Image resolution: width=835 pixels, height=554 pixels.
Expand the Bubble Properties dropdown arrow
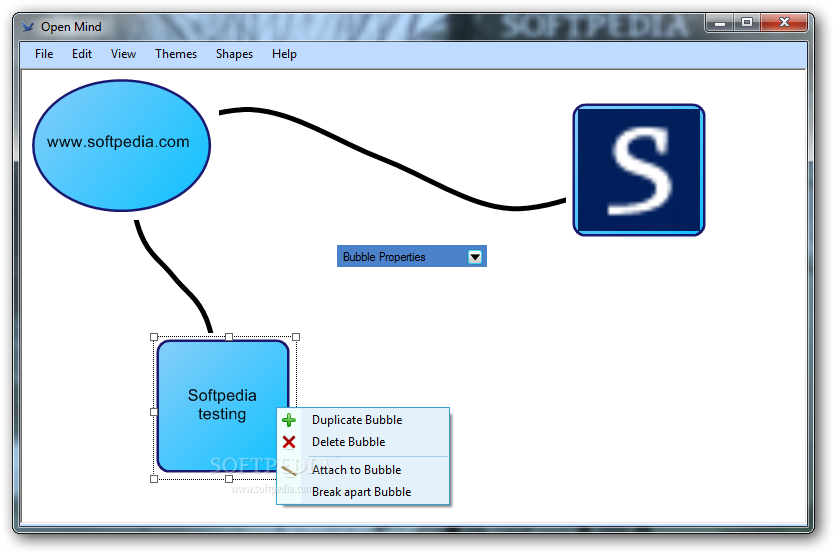(475, 257)
